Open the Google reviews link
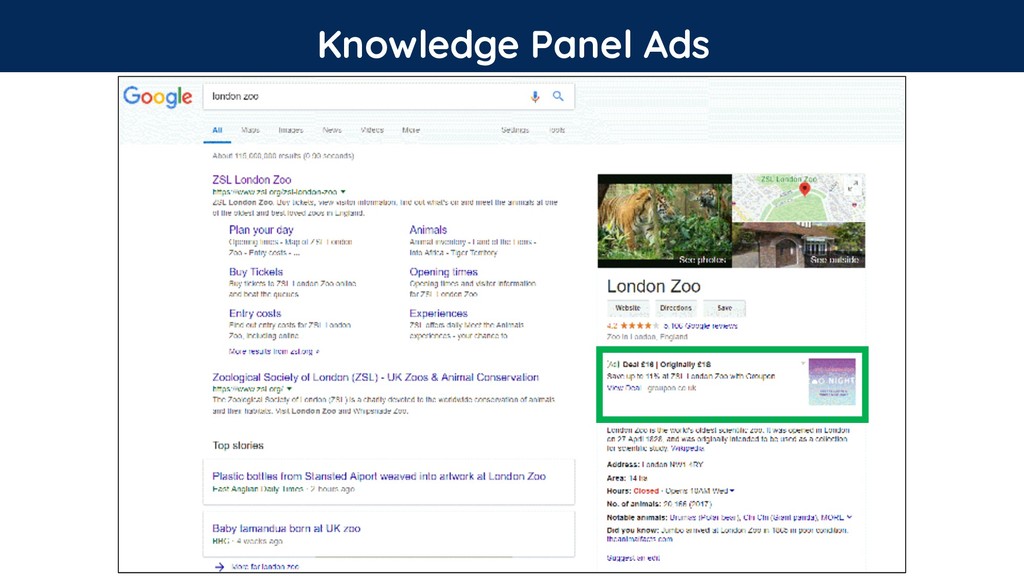1024x576 pixels. 700,326
